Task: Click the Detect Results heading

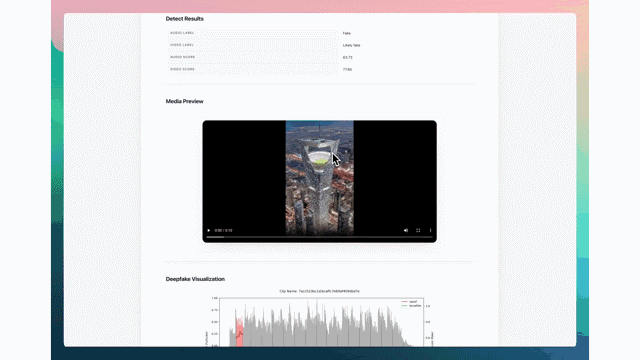Action: pos(184,19)
